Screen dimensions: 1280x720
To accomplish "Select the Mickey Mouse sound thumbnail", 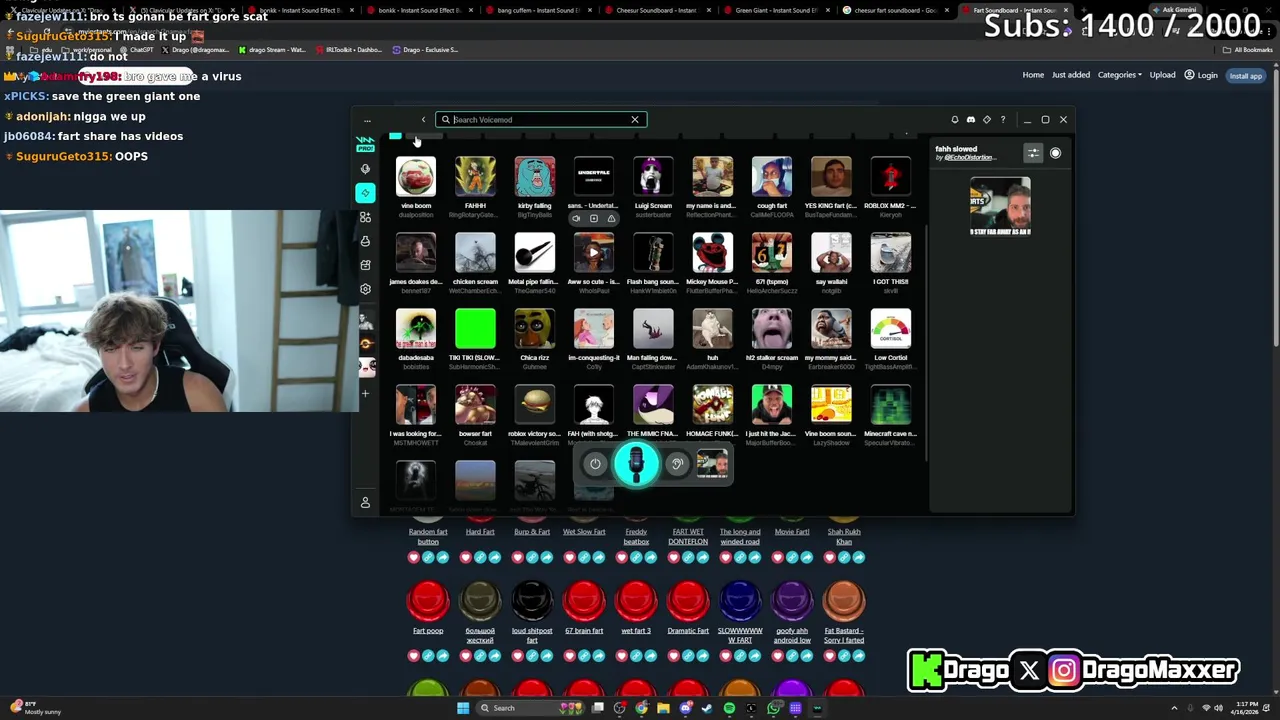I will (712, 253).
